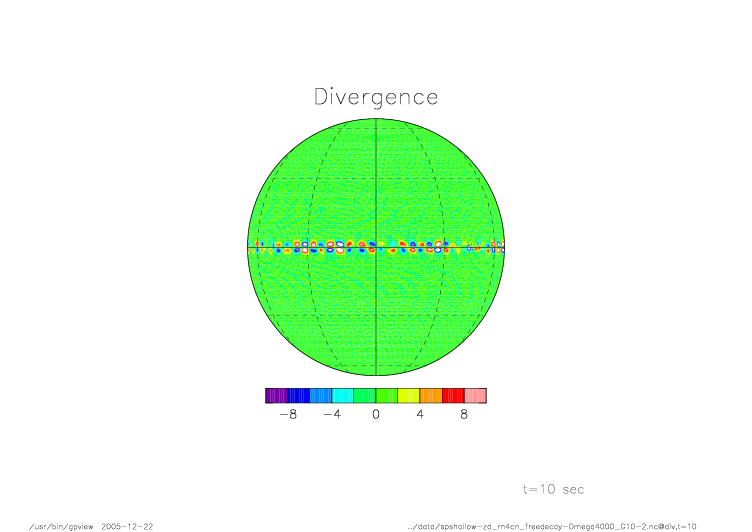The image size is (752, 532).
Task: Click the -8 colorbar tick label
Action: pyautogui.click(x=288, y=415)
